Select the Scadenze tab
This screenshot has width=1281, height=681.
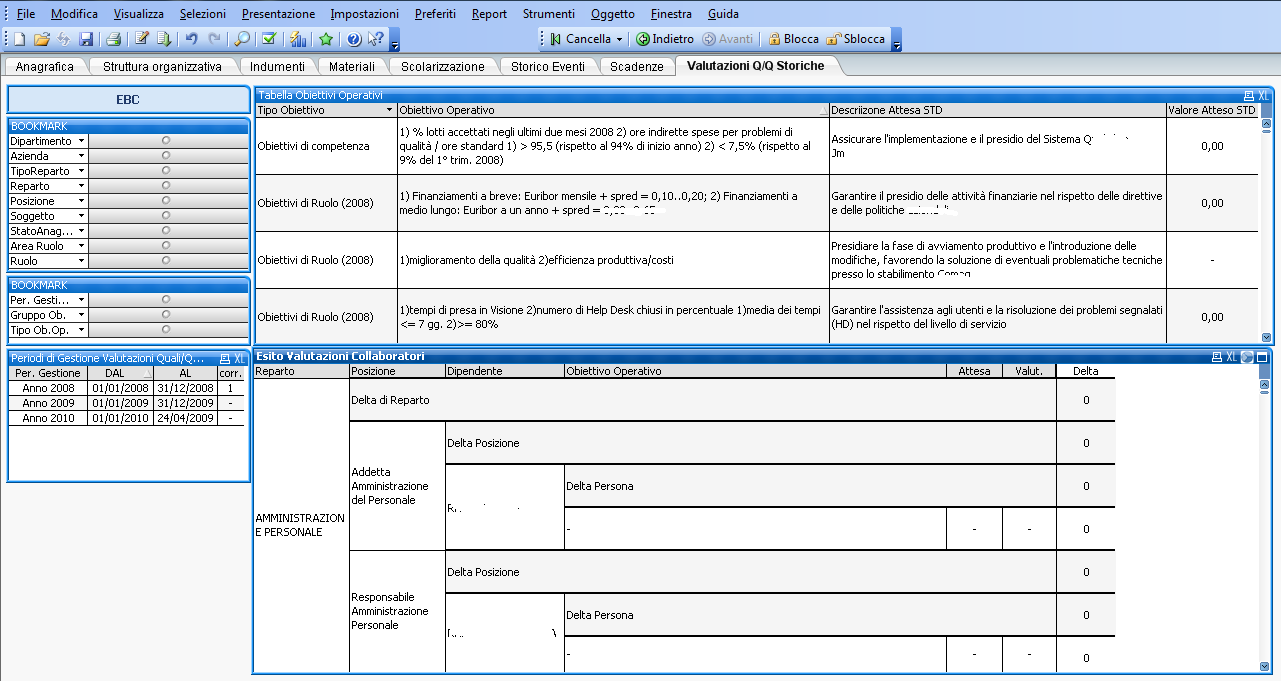[x=636, y=66]
